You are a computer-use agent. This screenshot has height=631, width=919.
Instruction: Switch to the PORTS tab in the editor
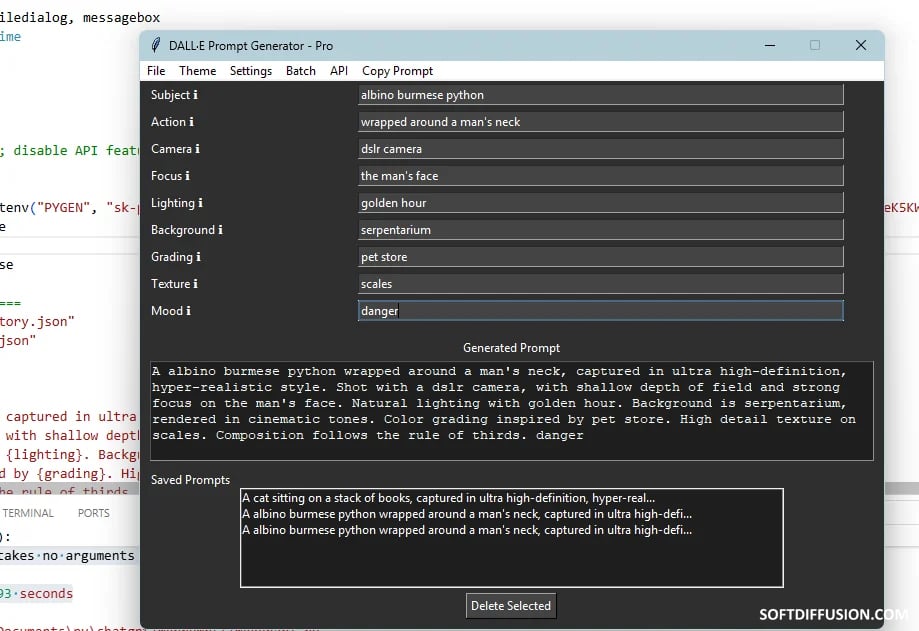coord(94,513)
